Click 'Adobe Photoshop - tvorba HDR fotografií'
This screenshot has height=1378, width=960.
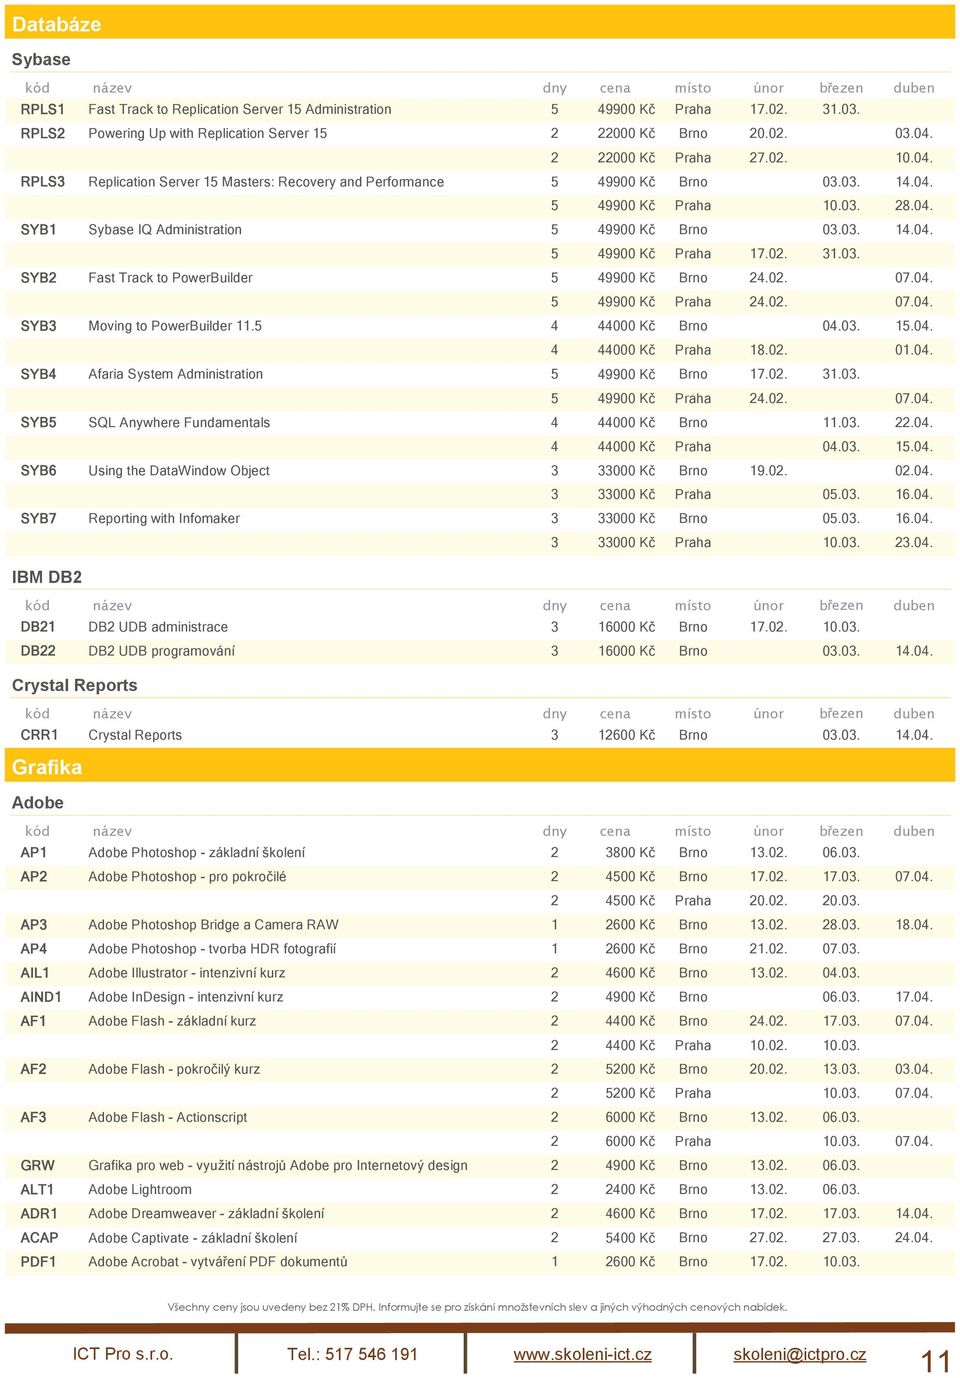212,949
